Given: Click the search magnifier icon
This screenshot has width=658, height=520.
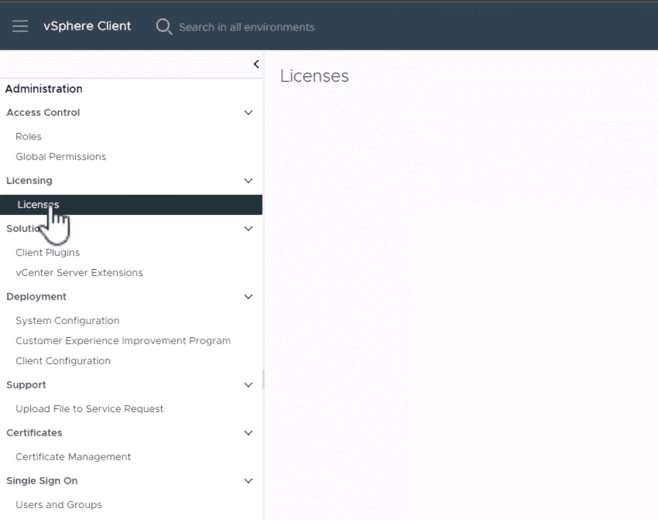Looking at the screenshot, I should [164, 26].
